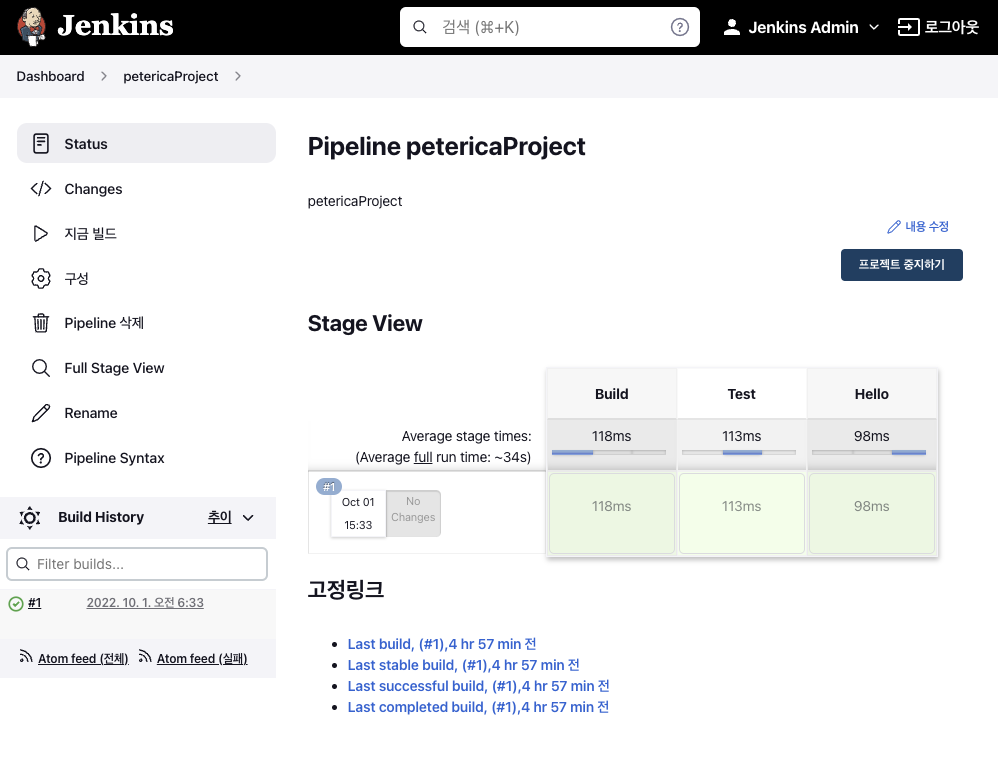Click the Jenkins title text logo

tap(115, 26)
